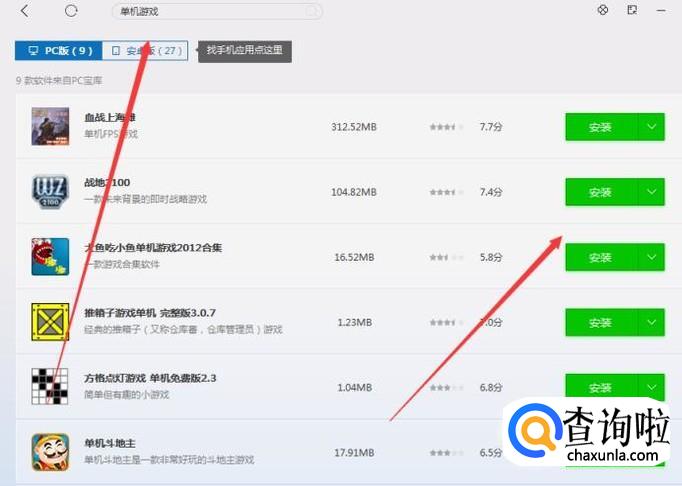Switch to the 安卓版 (27) tab
682x486 pixels.
pyautogui.click(x=145, y=50)
